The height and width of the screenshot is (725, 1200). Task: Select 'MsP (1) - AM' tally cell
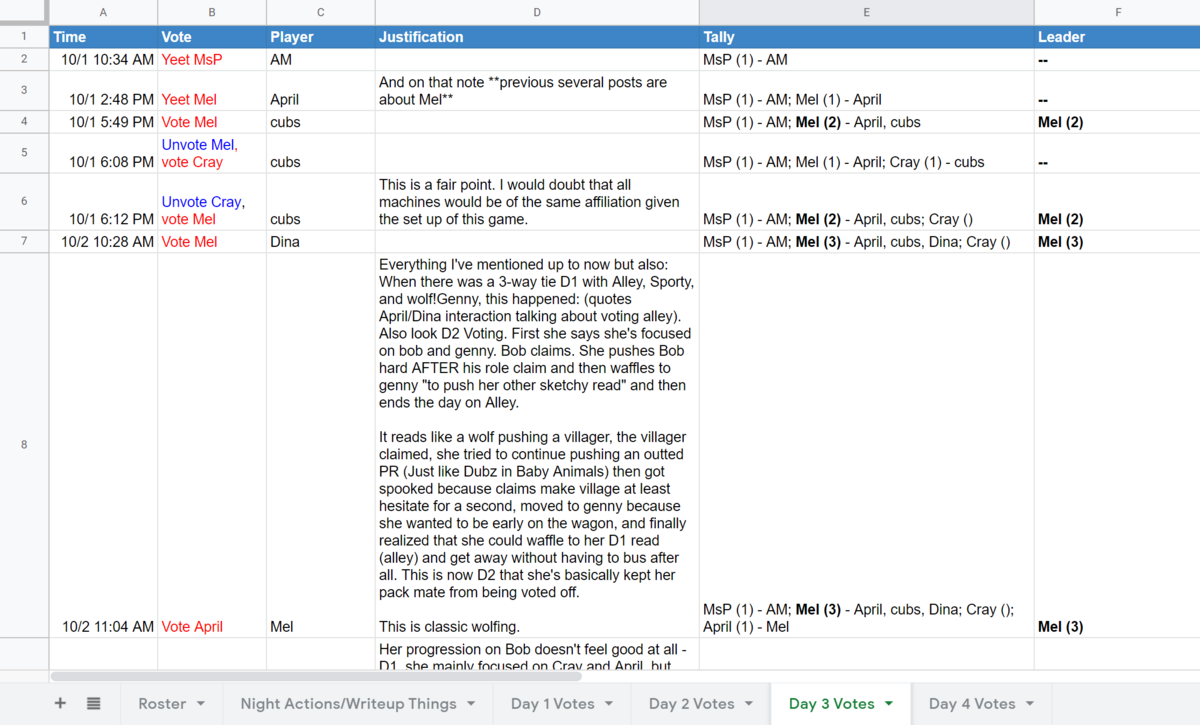[866, 60]
